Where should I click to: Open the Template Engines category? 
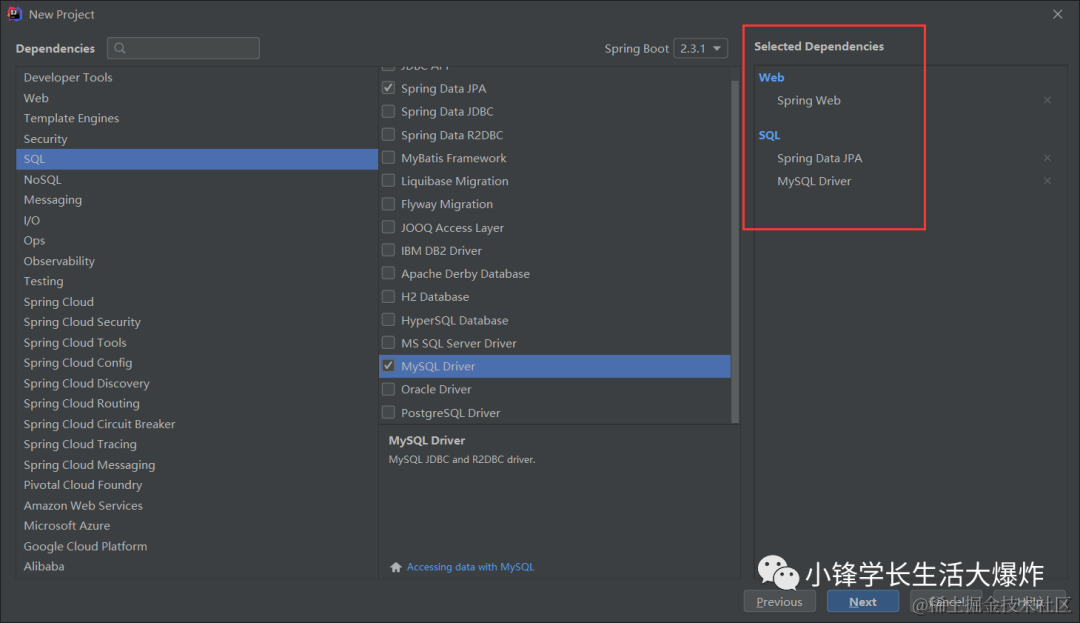197,118
